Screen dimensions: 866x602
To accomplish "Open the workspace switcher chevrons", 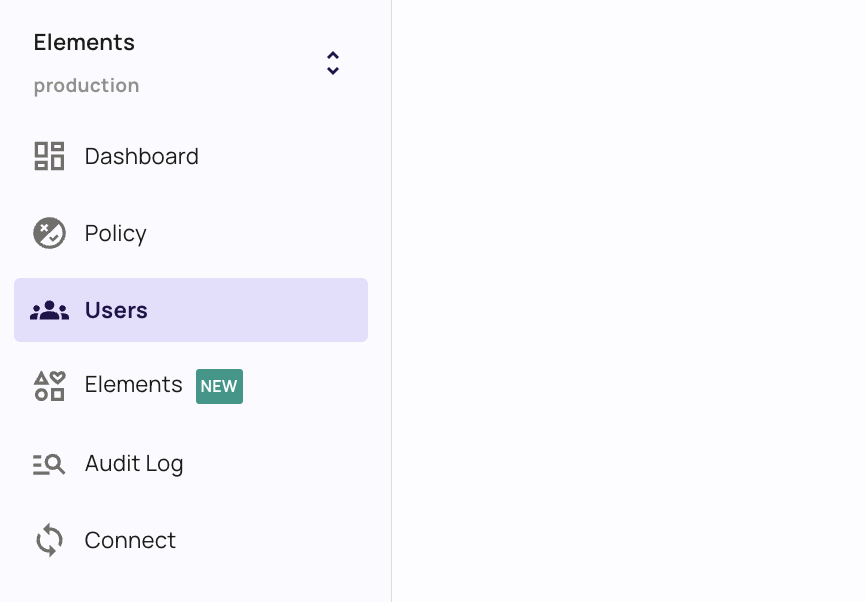I will pos(332,62).
